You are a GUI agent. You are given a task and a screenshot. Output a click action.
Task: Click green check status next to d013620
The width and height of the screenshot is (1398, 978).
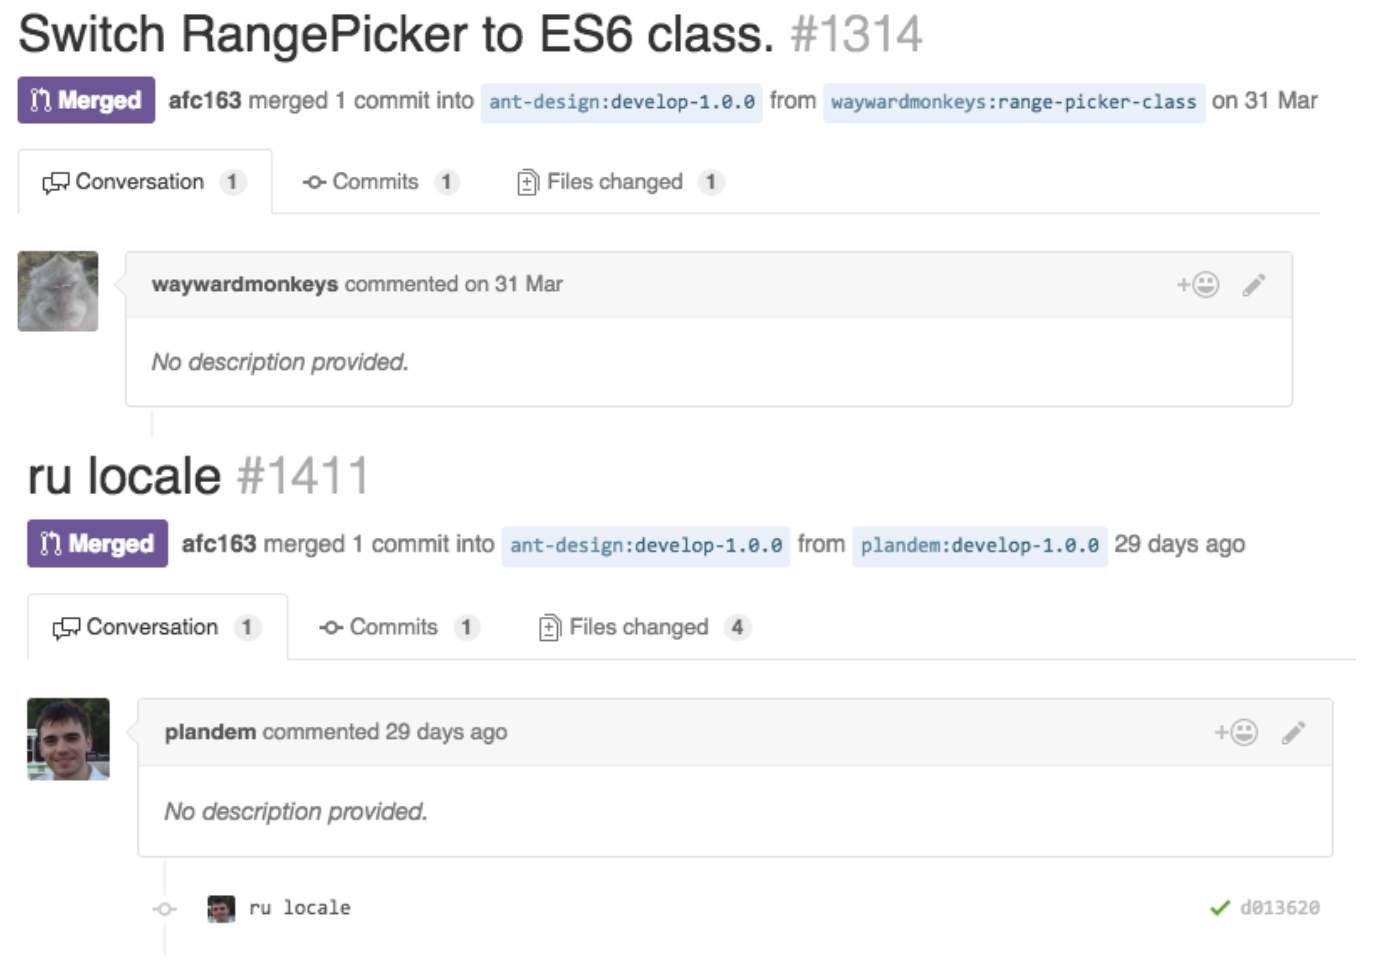[1219, 908]
